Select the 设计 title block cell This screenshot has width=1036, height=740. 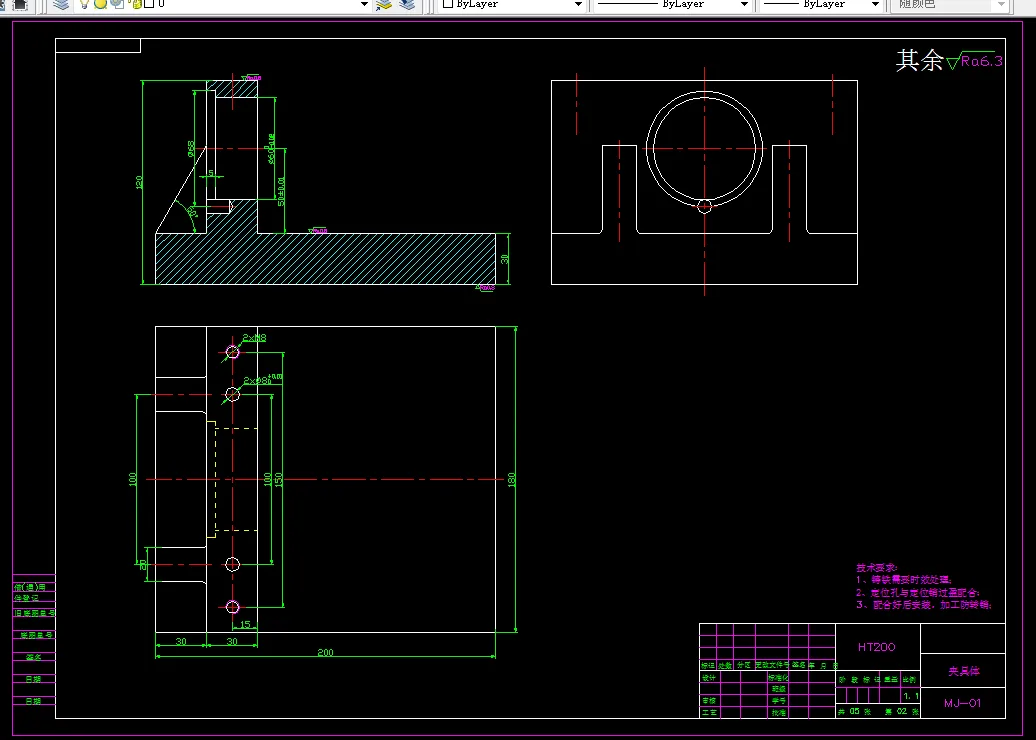click(708, 677)
